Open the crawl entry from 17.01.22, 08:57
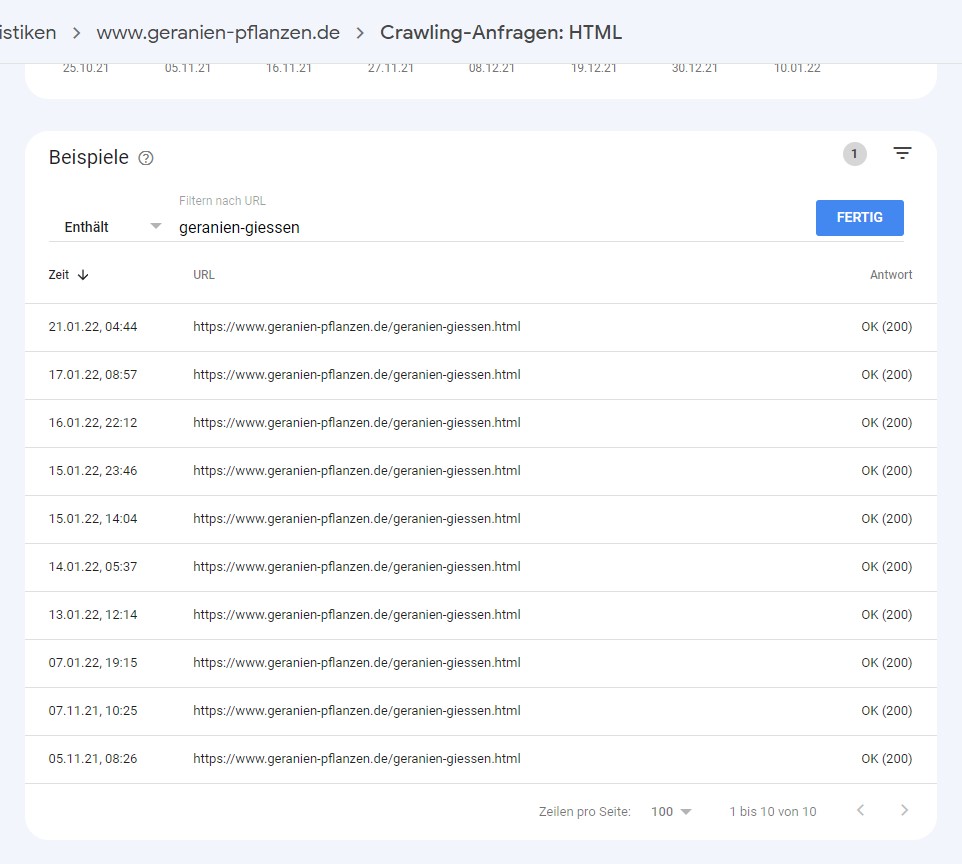The width and height of the screenshot is (962, 864). (x=356, y=375)
